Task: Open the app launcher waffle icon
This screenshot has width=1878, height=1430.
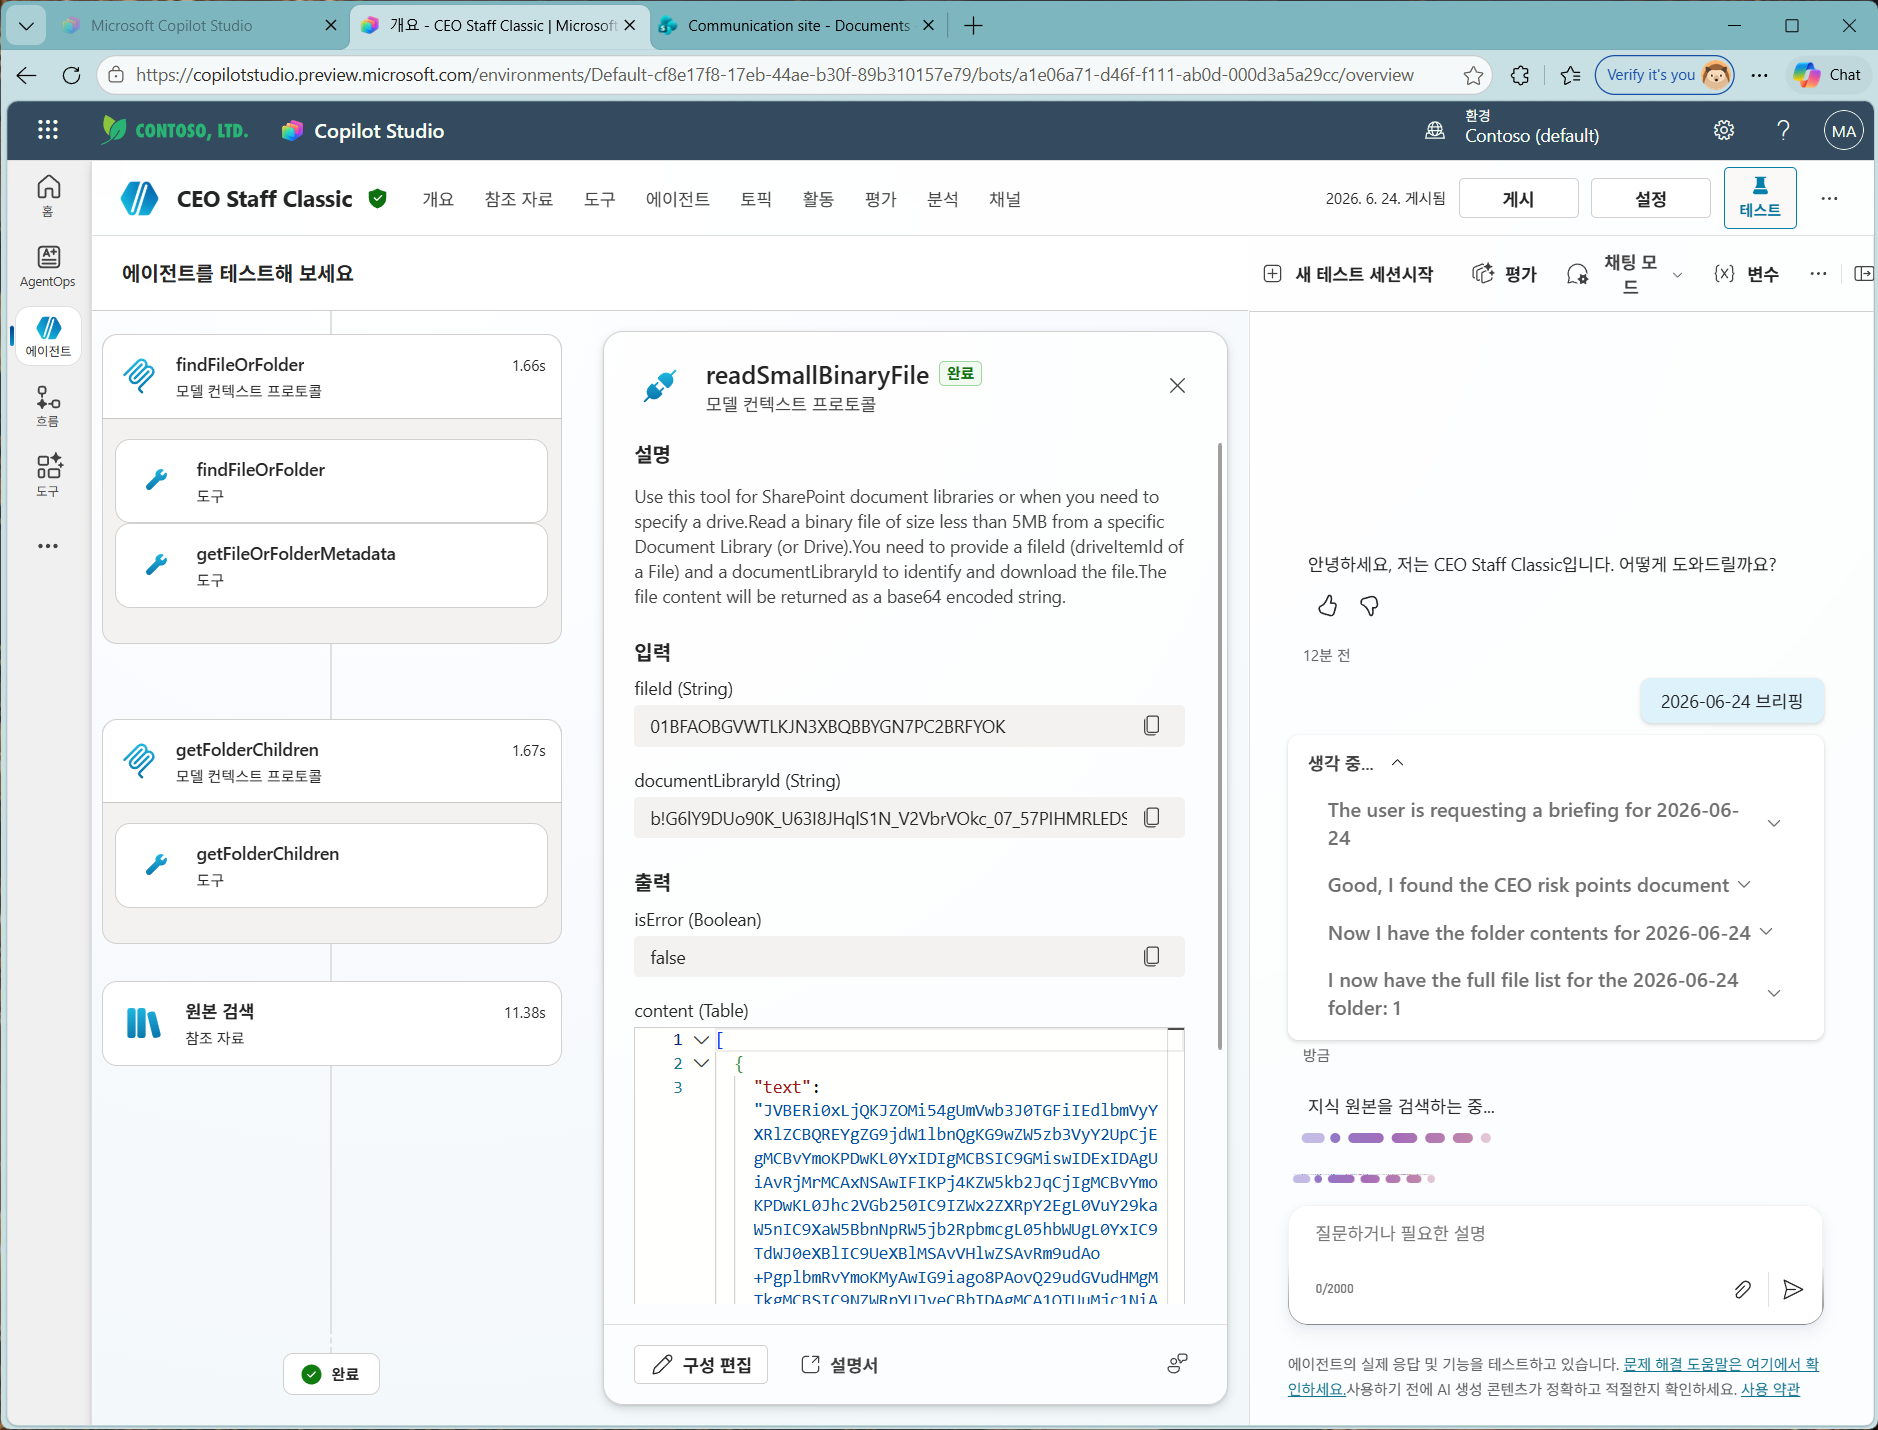Action: click(48, 130)
